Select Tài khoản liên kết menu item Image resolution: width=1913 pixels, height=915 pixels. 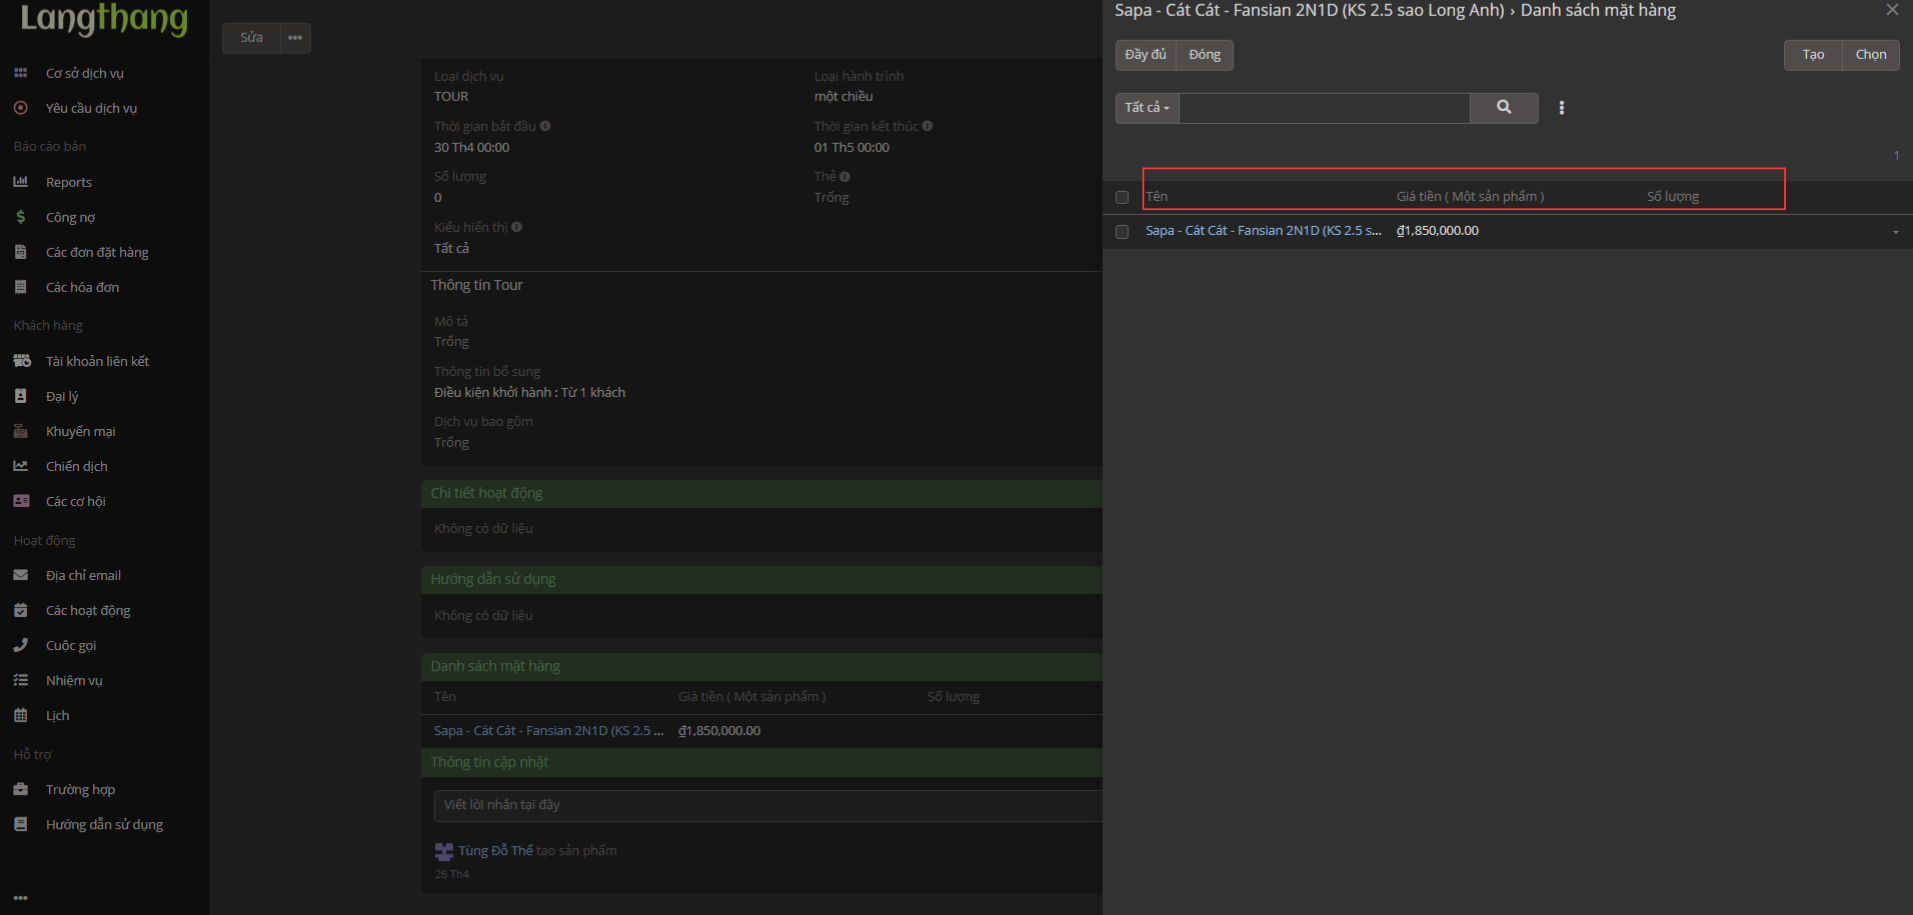point(97,361)
